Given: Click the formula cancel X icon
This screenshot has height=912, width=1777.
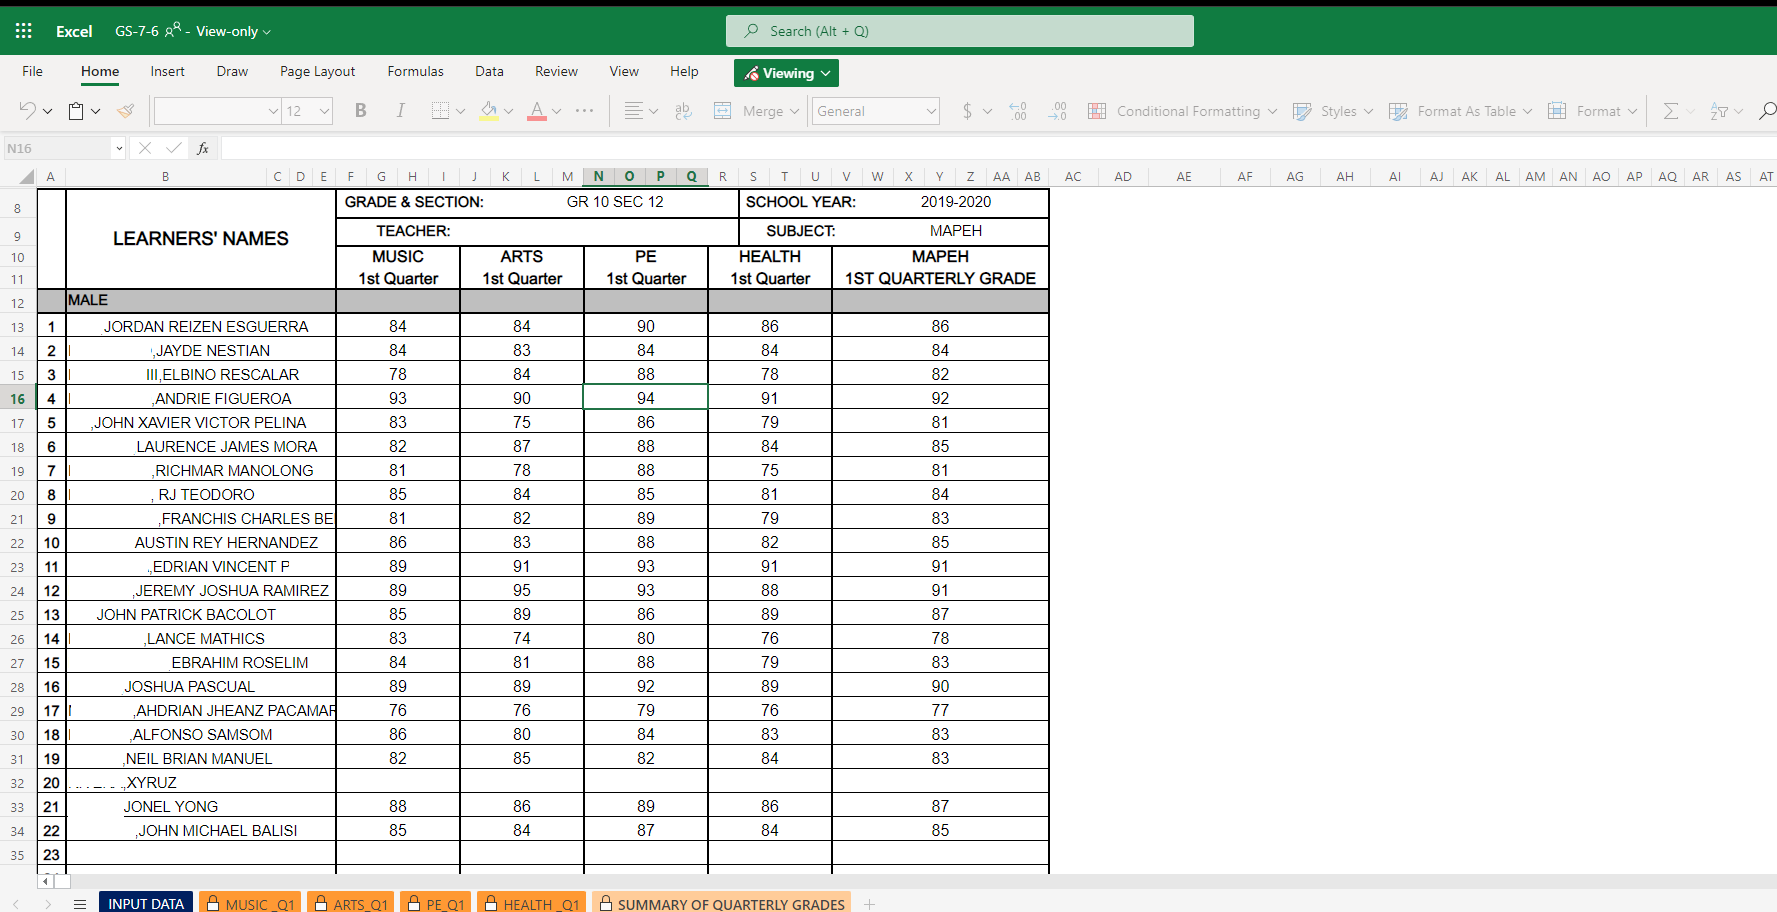Looking at the screenshot, I should (x=145, y=148).
